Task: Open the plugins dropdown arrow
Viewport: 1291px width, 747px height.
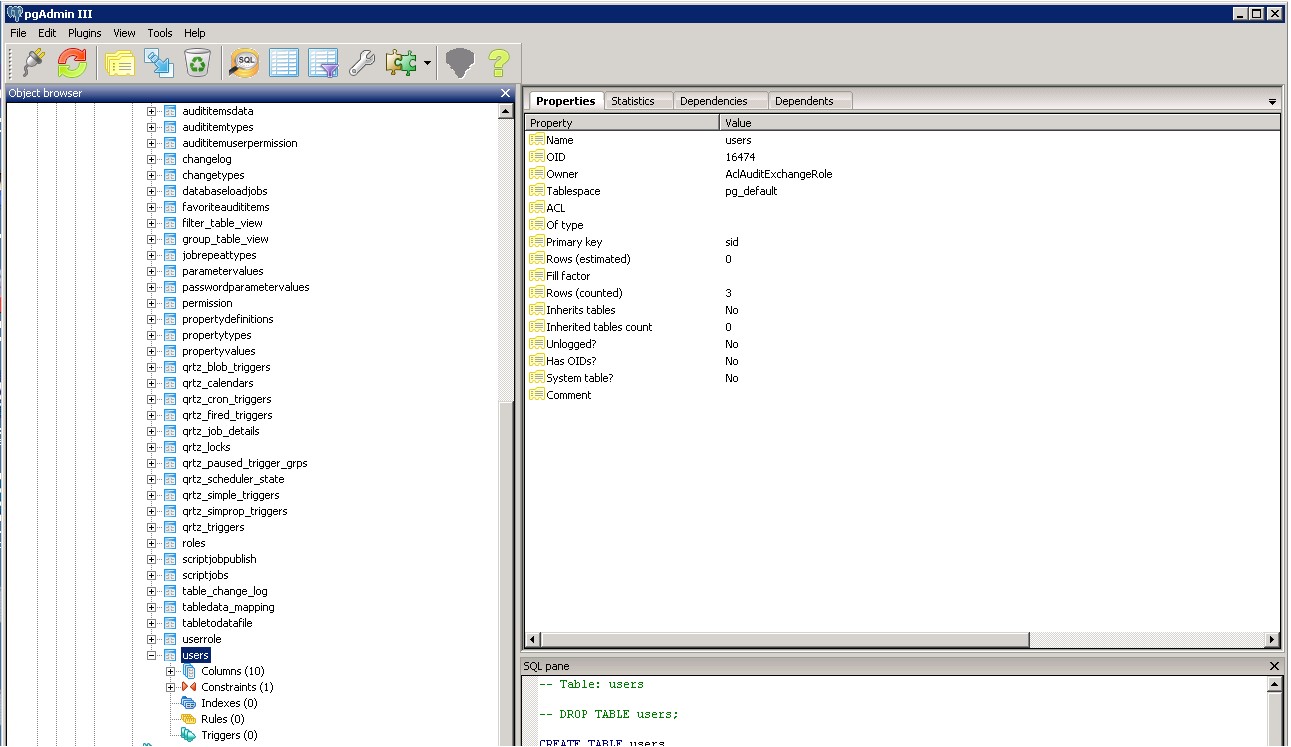Action: 427,63
